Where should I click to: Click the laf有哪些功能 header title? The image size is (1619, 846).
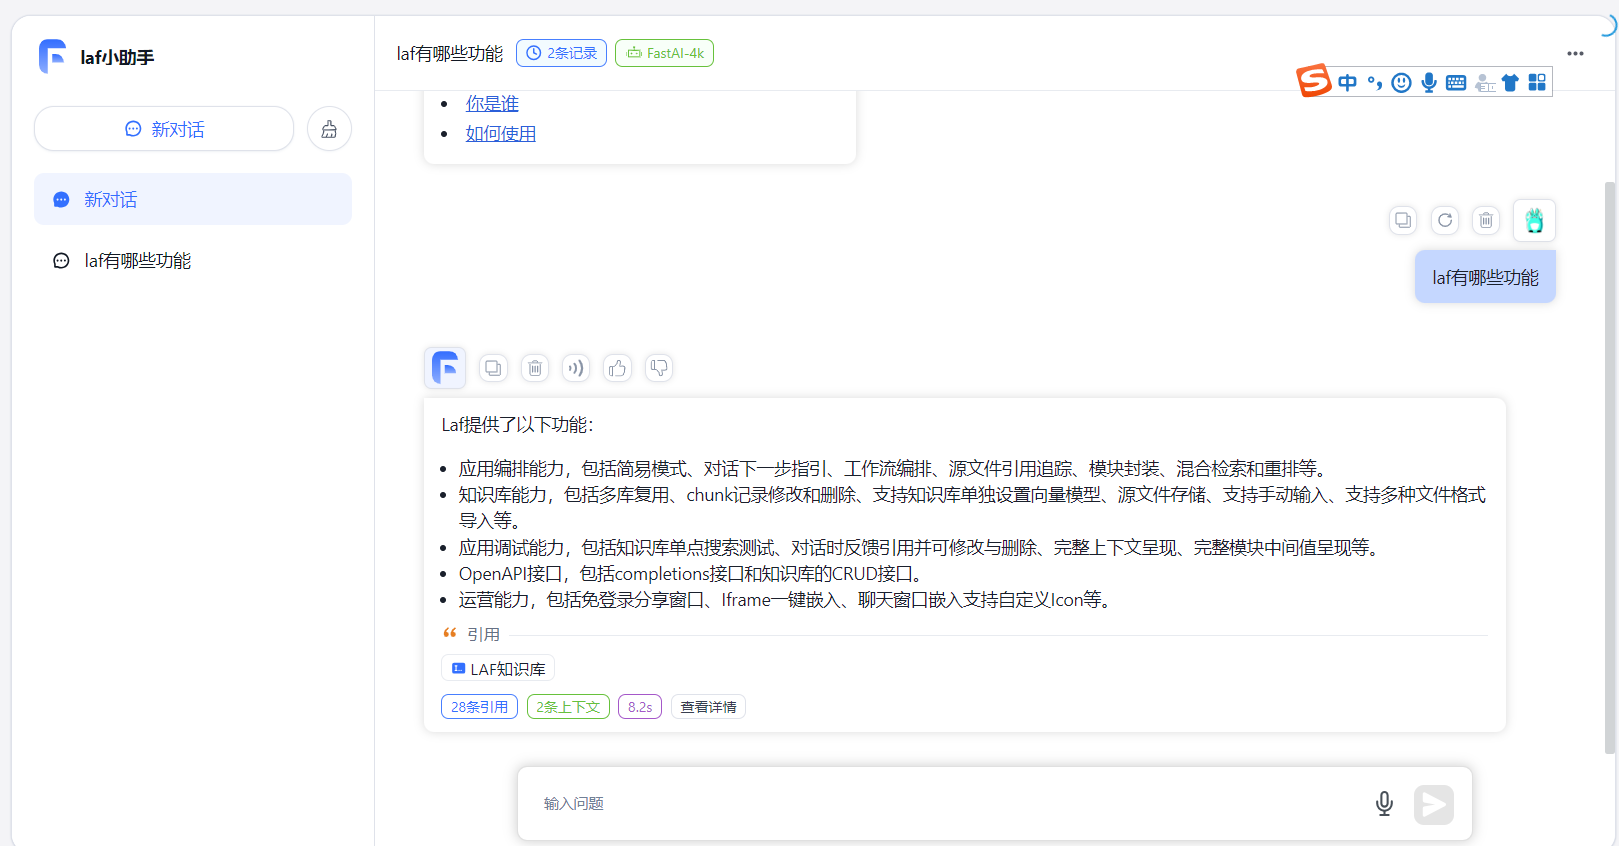click(449, 54)
